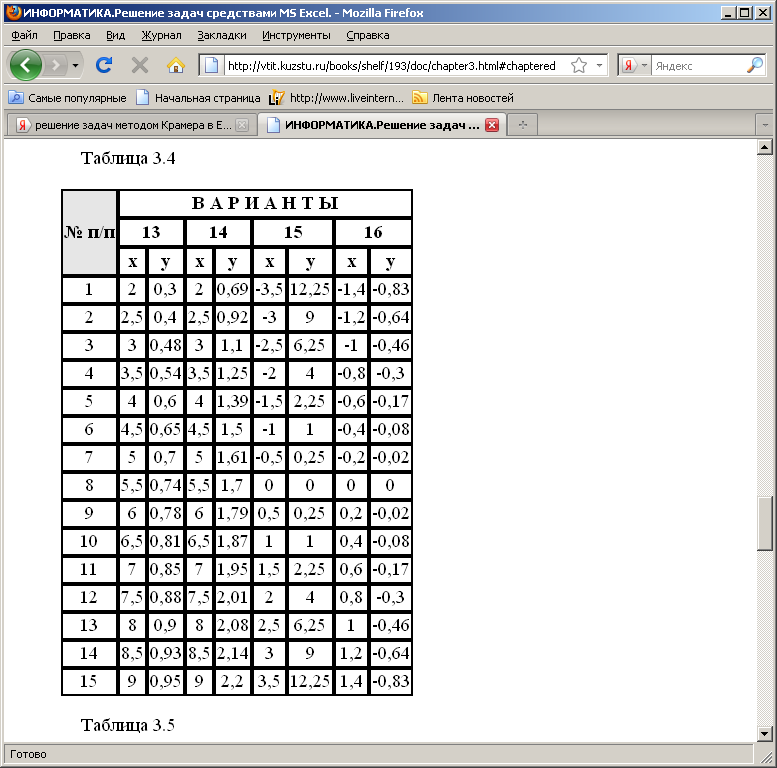Click variant 13 header cell

pos(151,232)
